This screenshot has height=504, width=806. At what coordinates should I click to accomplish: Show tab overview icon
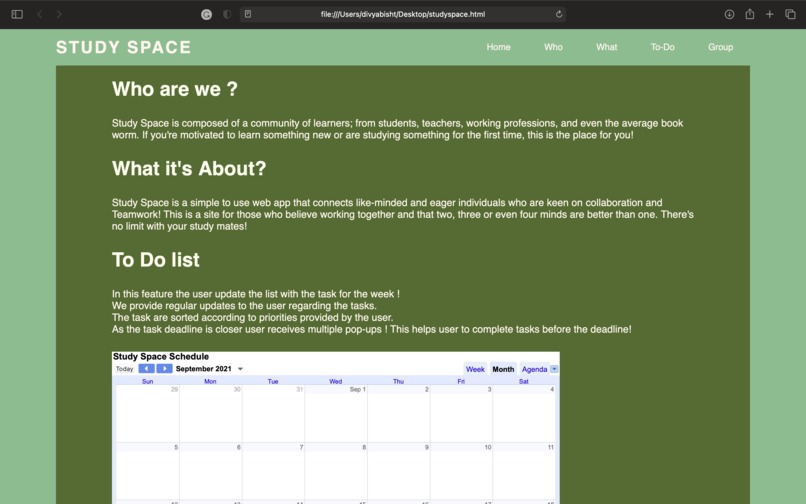(790, 14)
